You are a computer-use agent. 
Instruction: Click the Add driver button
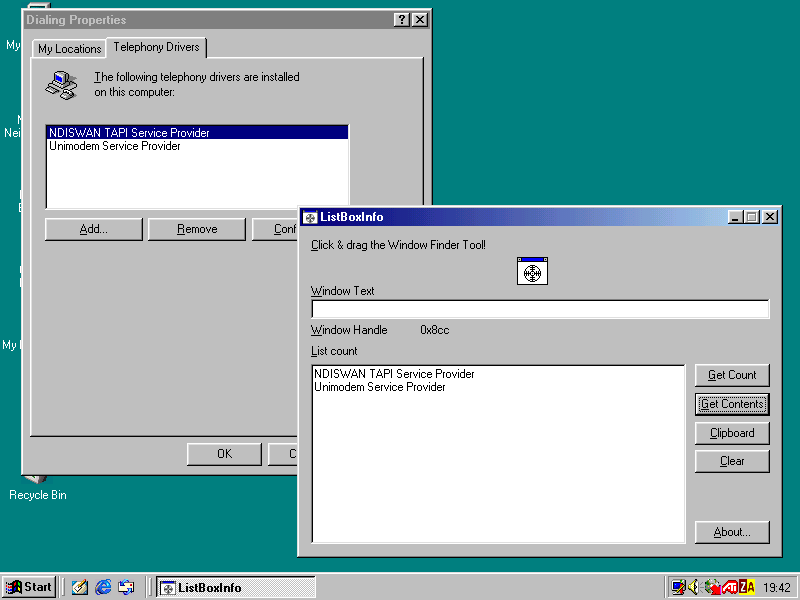94,229
